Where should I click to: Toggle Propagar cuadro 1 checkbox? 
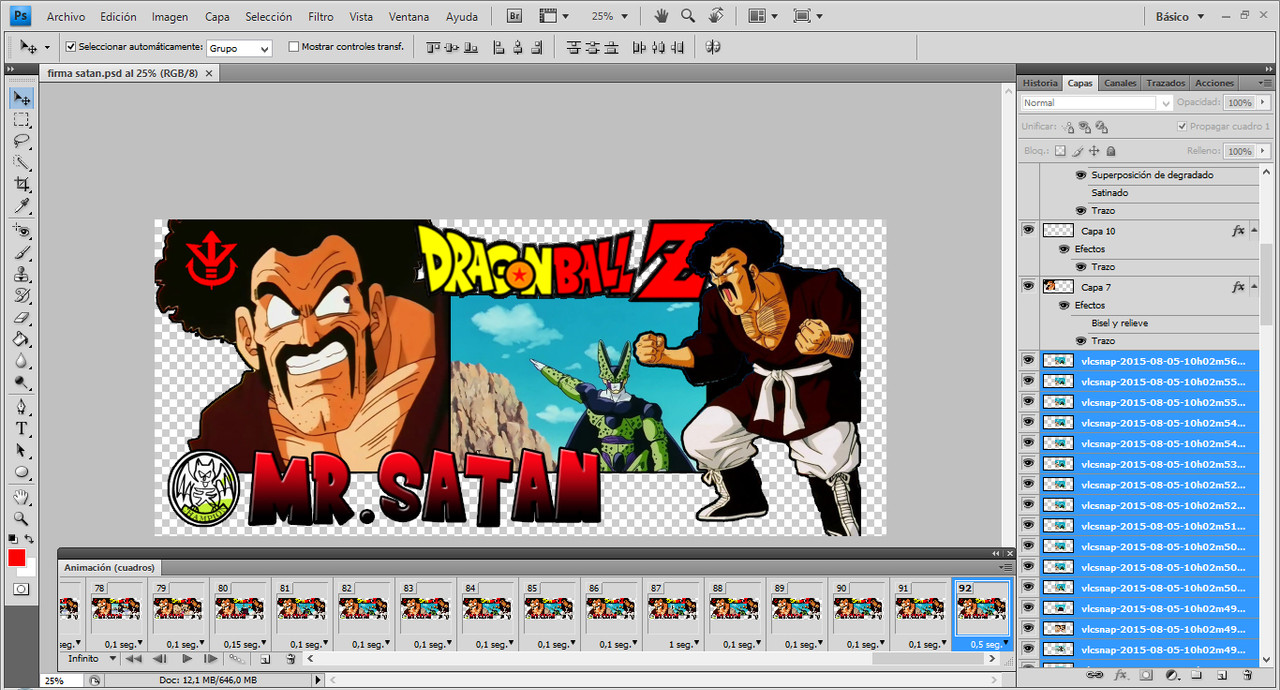pyautogui.click(x=1183, y=127)
